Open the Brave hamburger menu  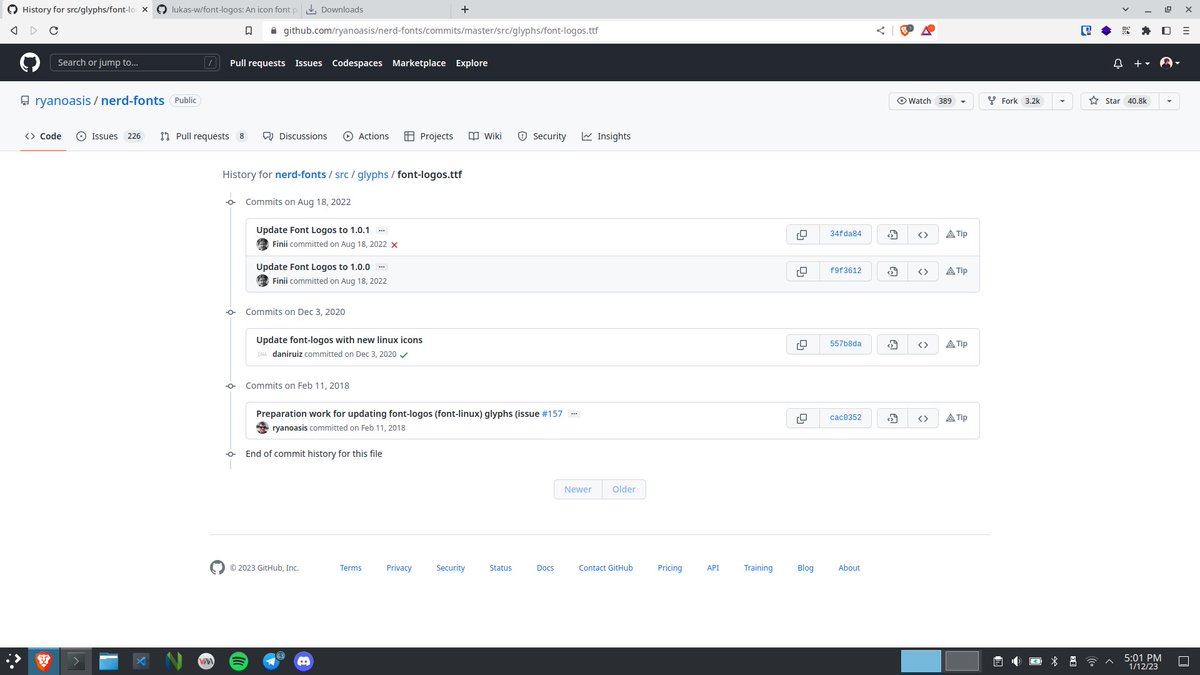click(x=1185, y=30)
